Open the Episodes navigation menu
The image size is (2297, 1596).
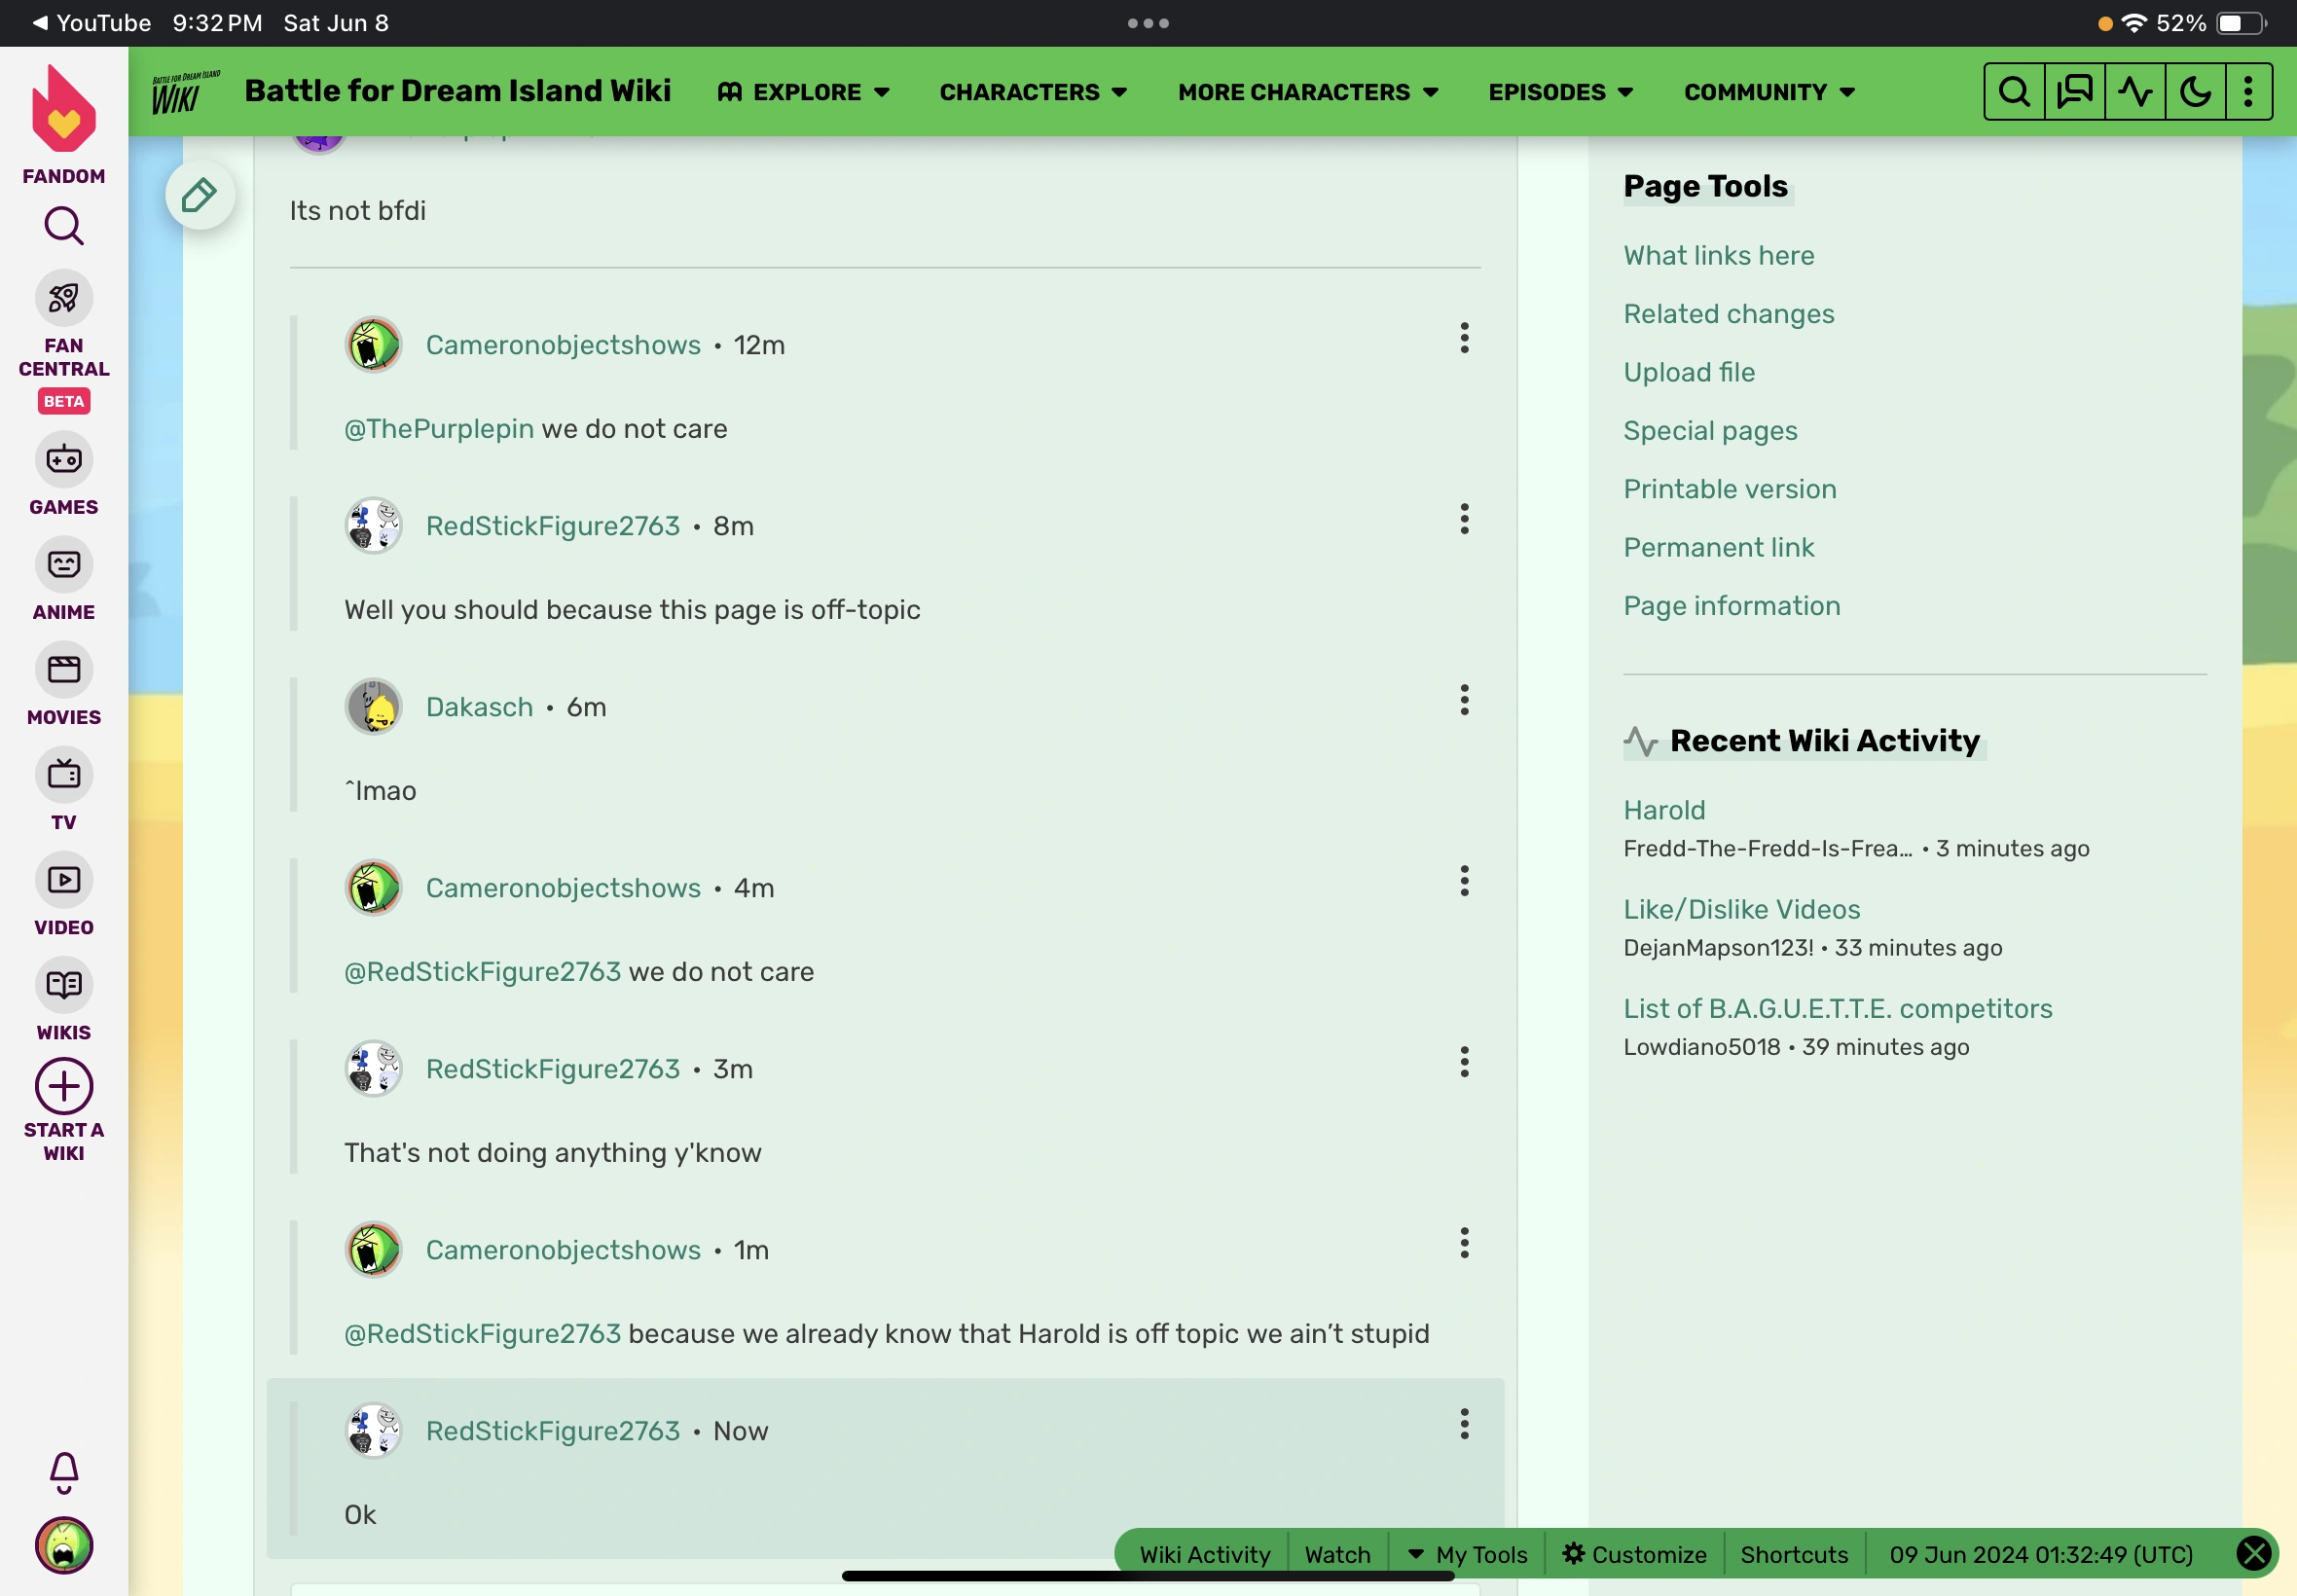coord(1560,92)
